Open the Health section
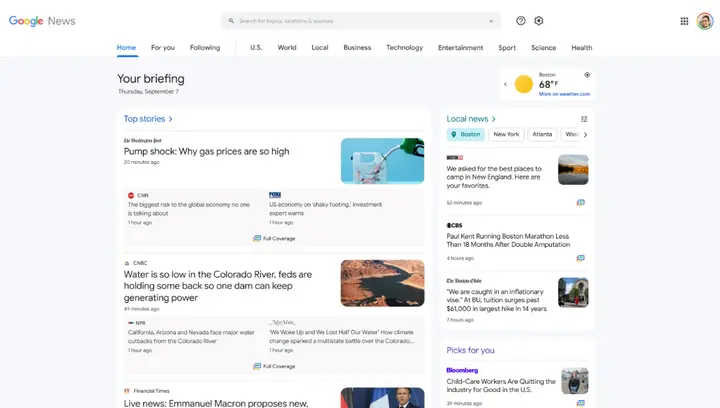This screenshot has height=408, width=720. click(582, 48)
